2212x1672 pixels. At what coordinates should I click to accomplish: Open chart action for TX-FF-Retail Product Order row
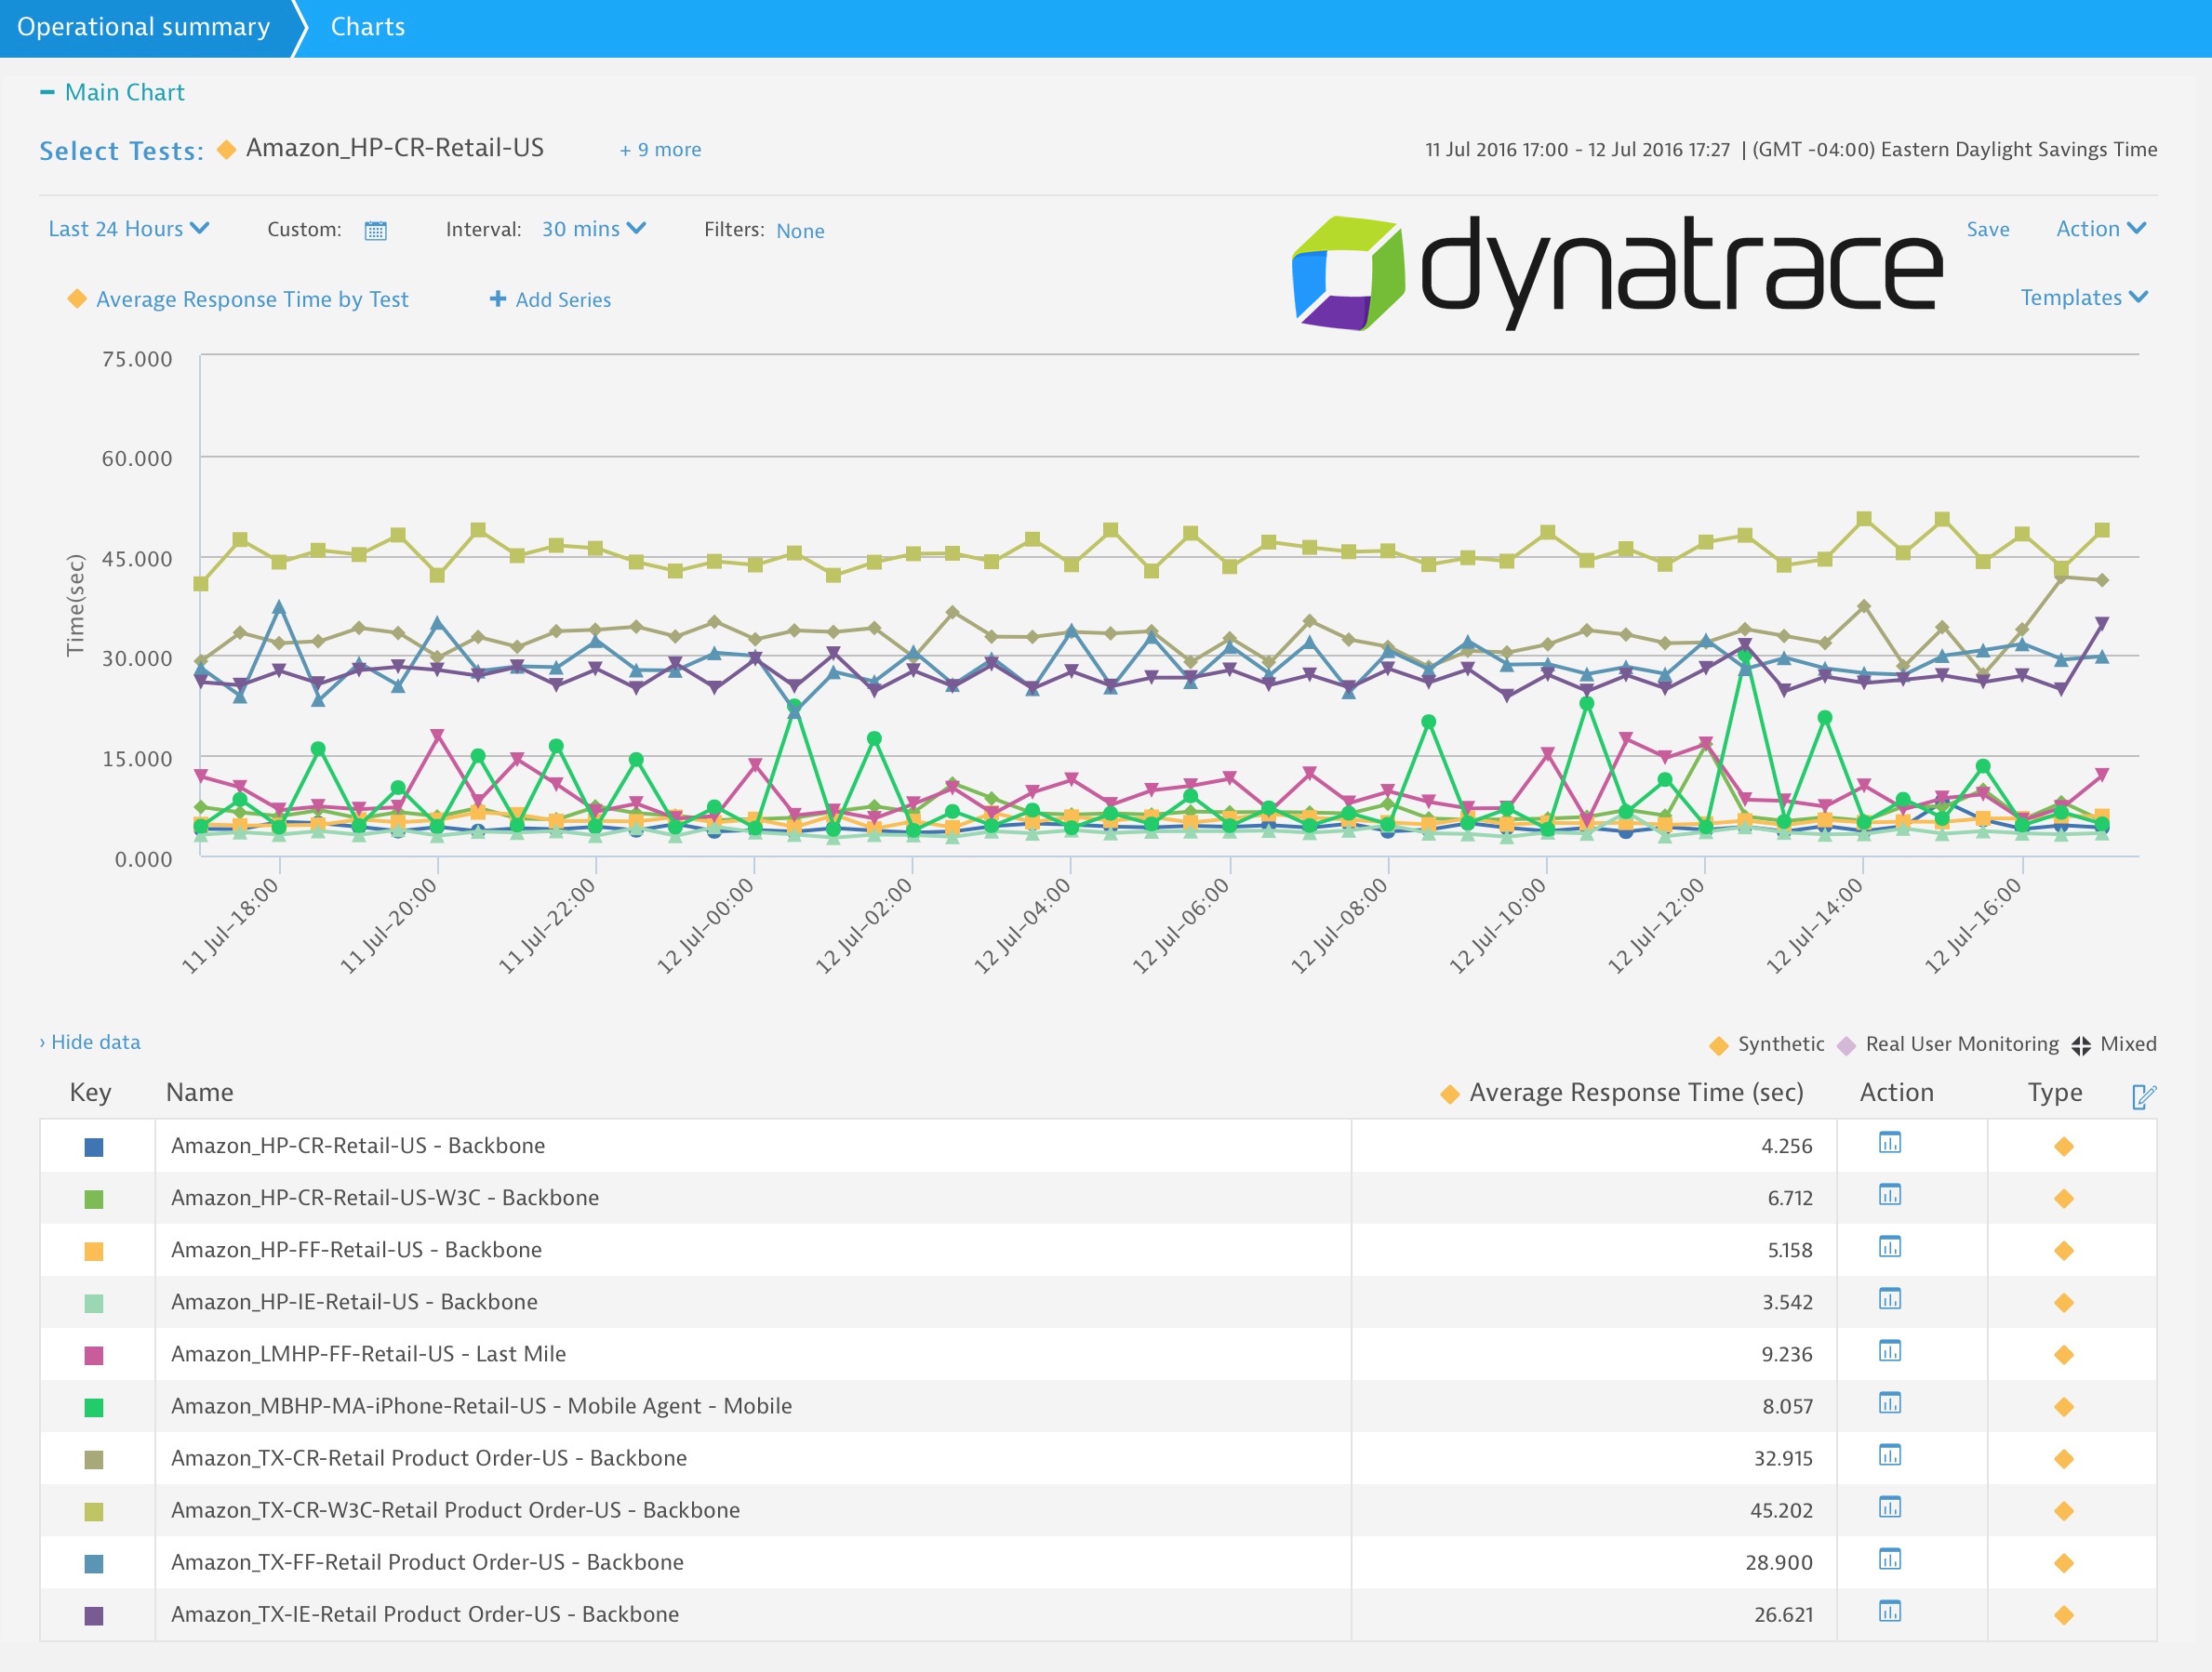[x=1889, y=1558]
